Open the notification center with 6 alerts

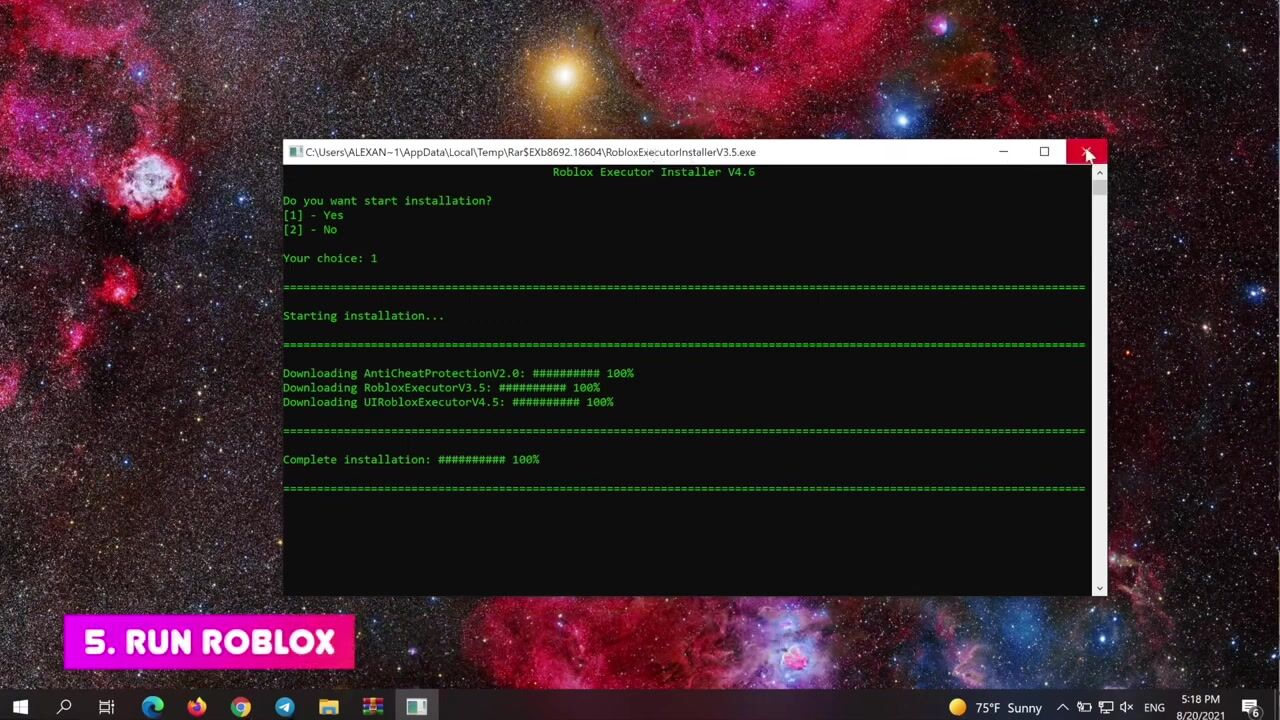tap(1251, 708)
